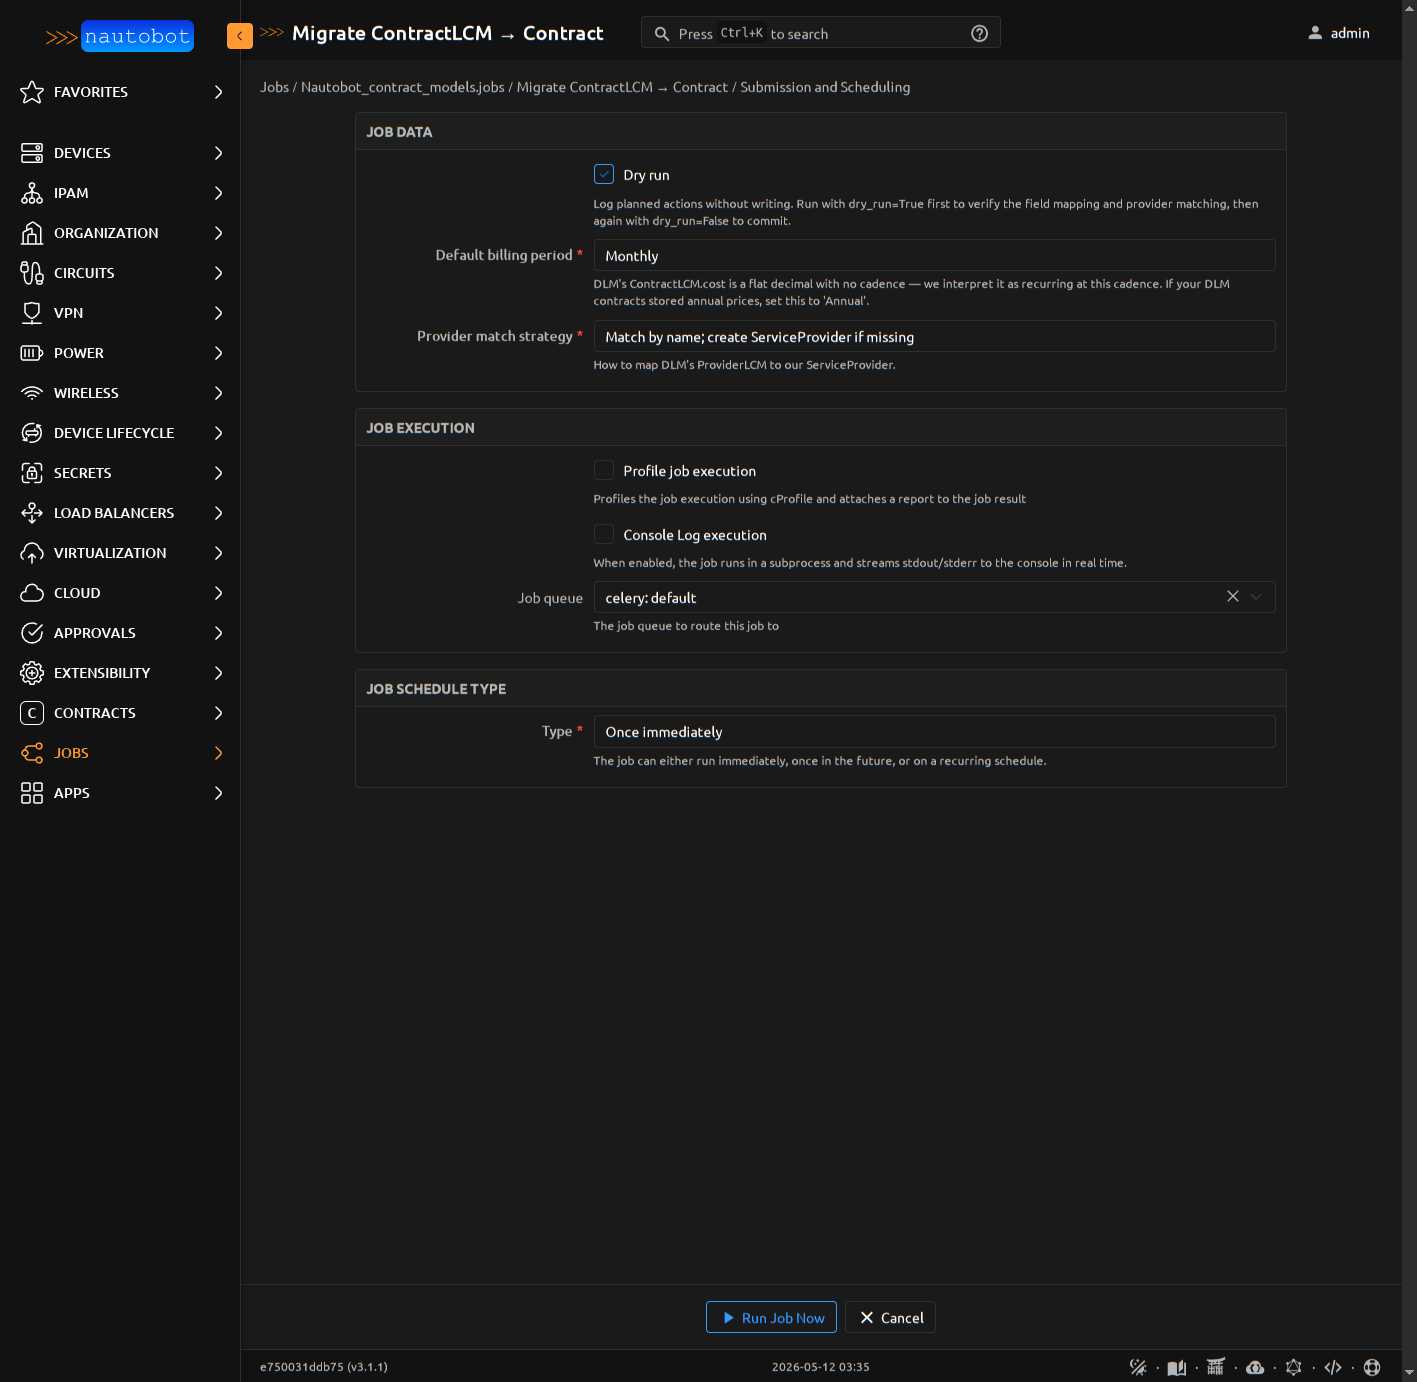Click the cloud icon in footer
The width and height of the screenshot is (1417, 1382).
(1255, 1367)
